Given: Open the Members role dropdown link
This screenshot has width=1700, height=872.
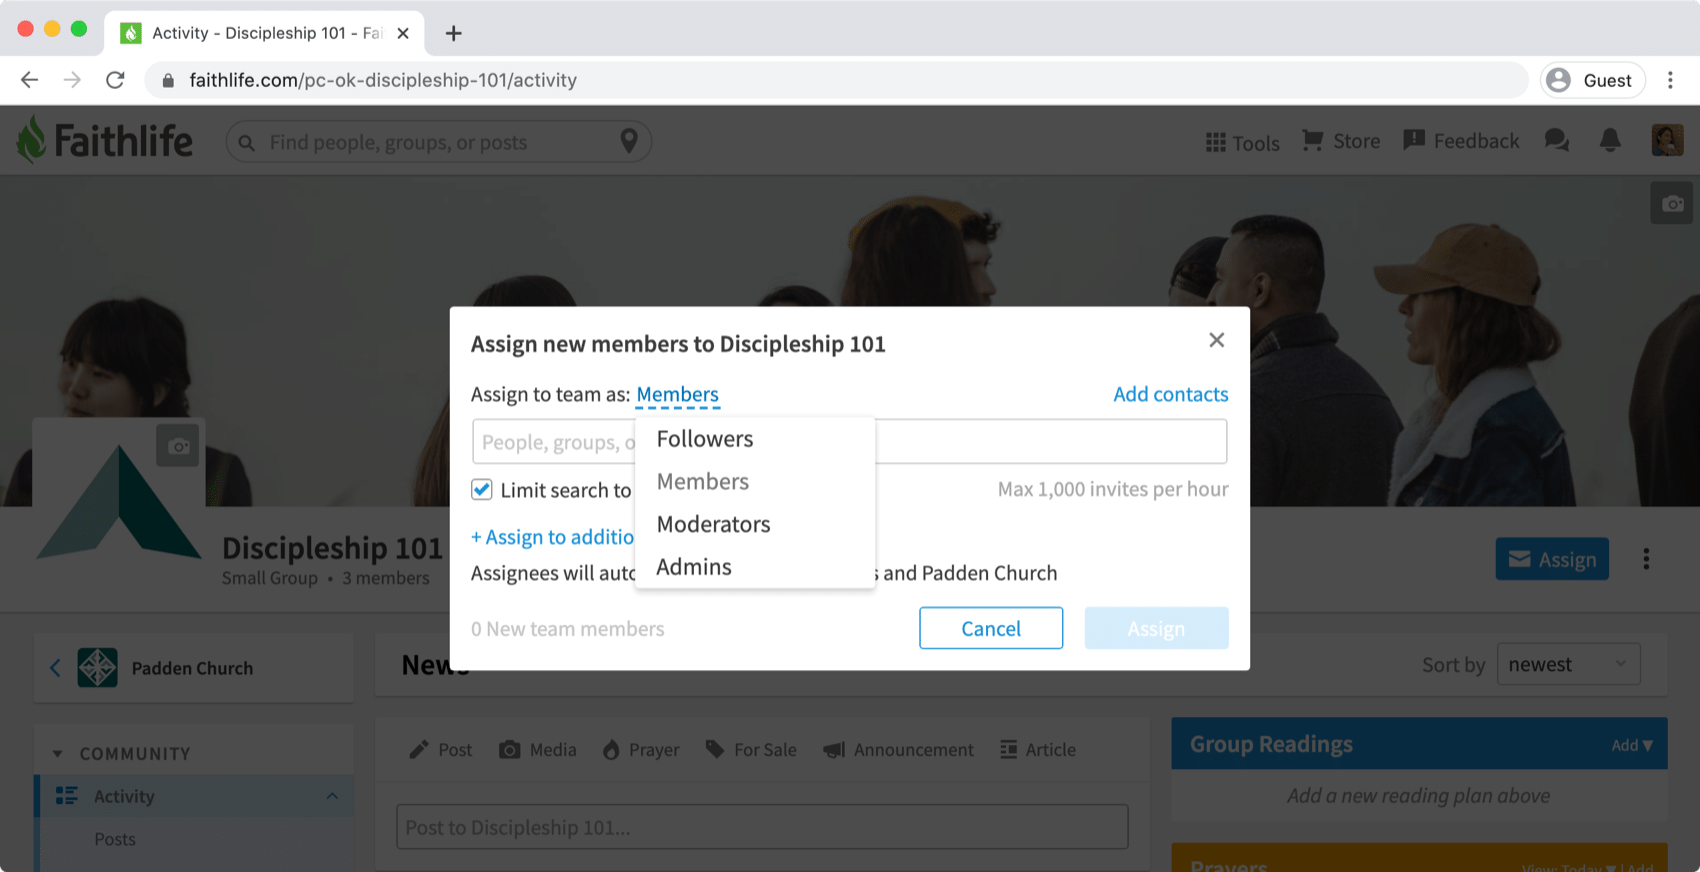Looking at the screenshot, I should pos(677,394).
